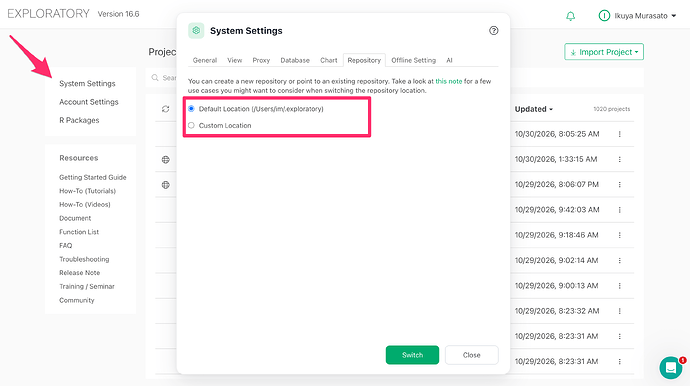Click the EXPLORATORY logo
This screenshot has width=690, height=386.
[x=48, y=14]
